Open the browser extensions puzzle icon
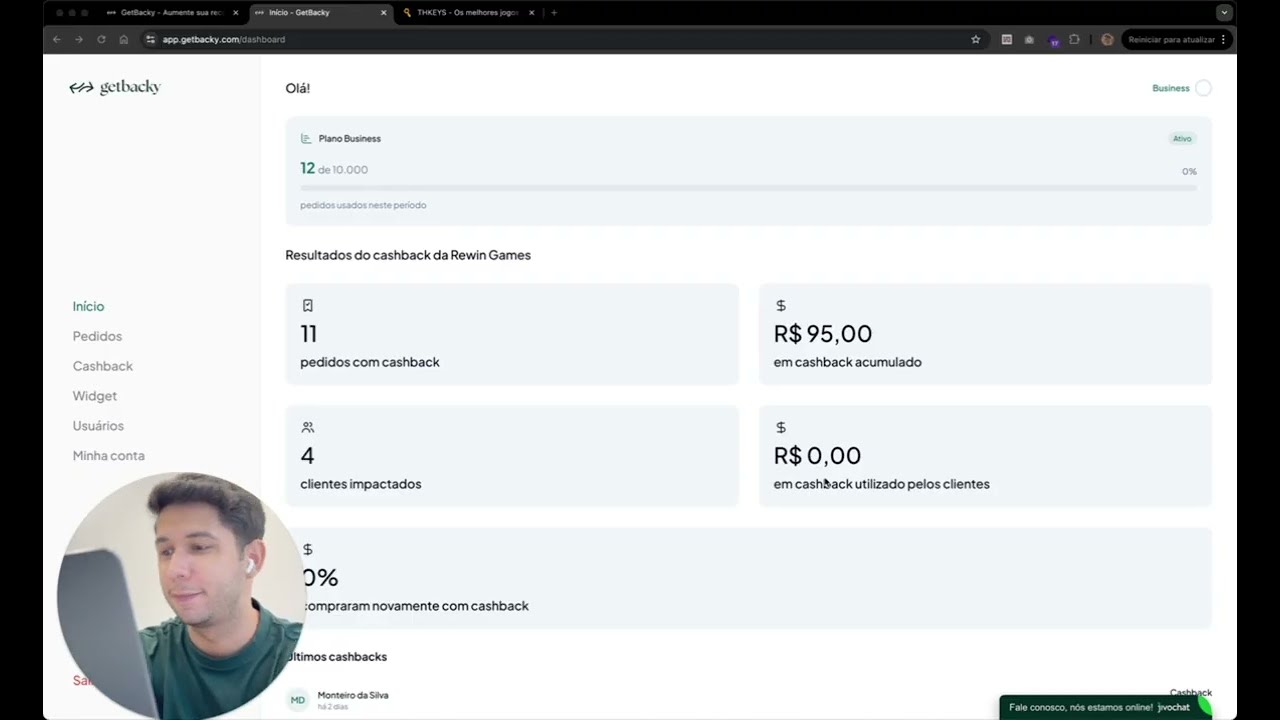 [x=1074, y=39]
